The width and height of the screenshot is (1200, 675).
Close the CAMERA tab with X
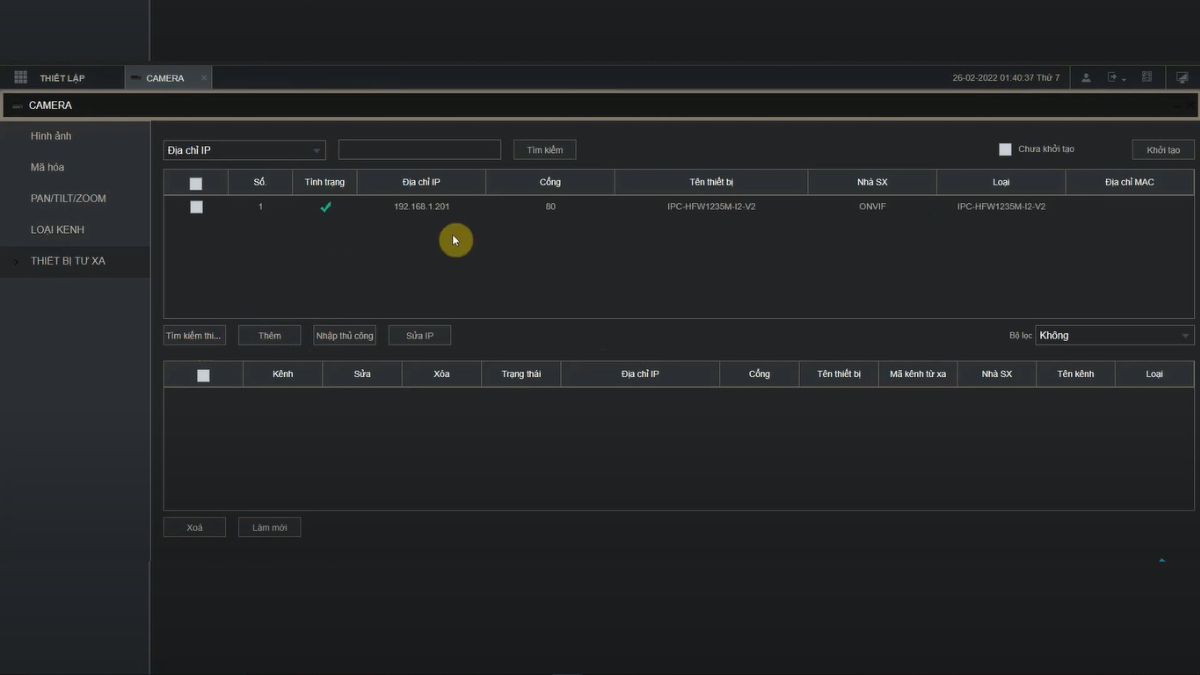(x=204, y=78)
